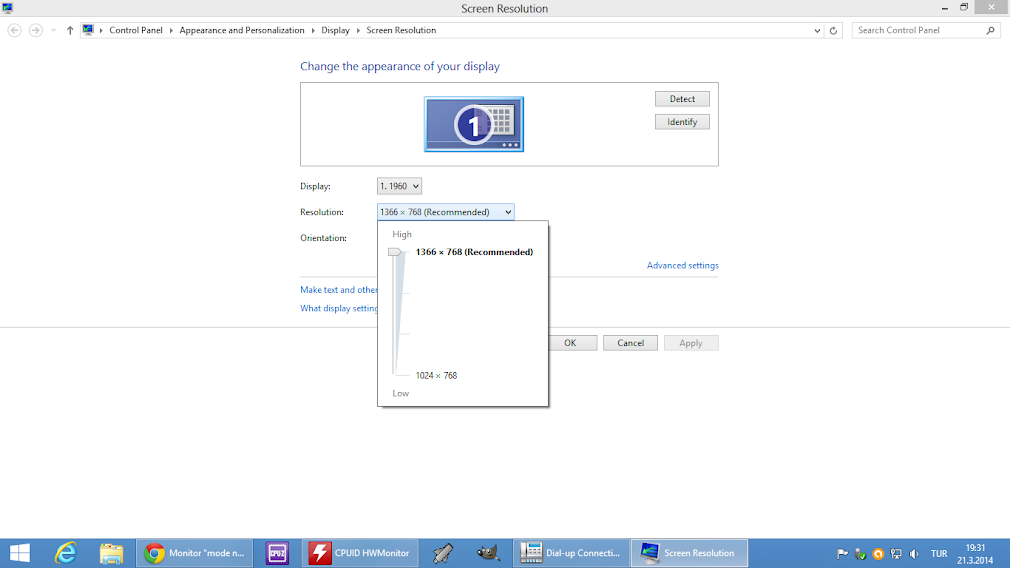This screenshot has width=1010, height=568.
Task: Go up one level with Up arrow
Action: coord(70,30)
